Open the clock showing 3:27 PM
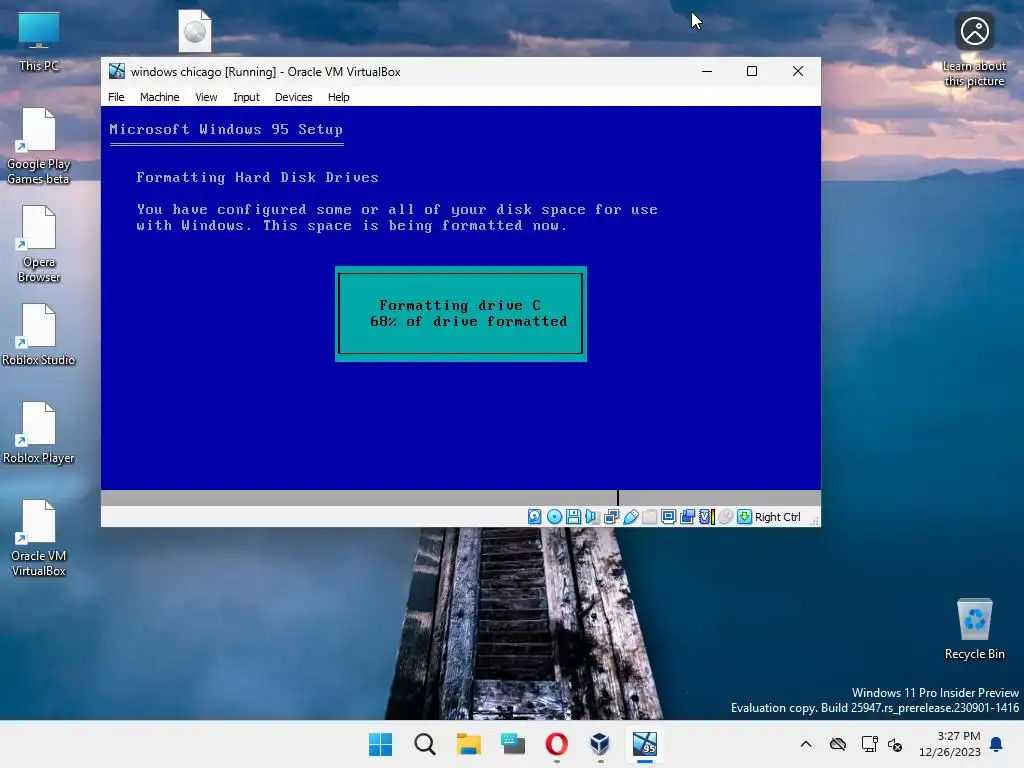 click(x=950, y=744)
